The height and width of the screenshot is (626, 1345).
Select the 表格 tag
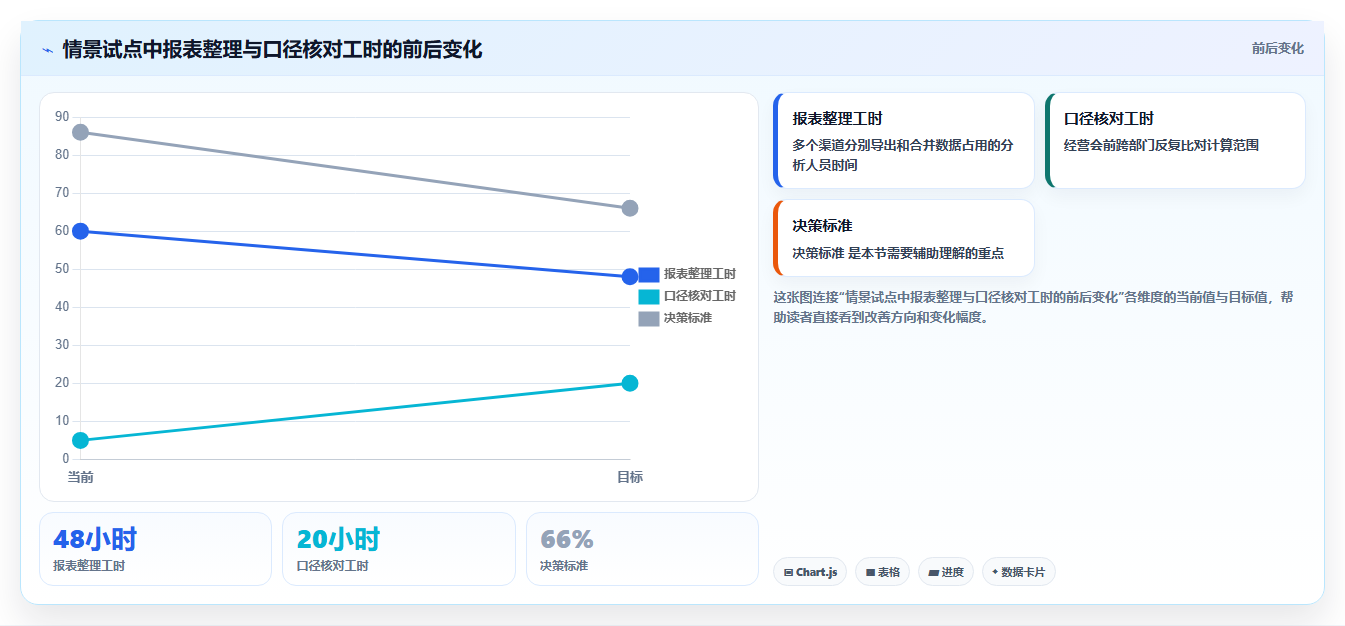pyautogui.click(x=882, y=572)
